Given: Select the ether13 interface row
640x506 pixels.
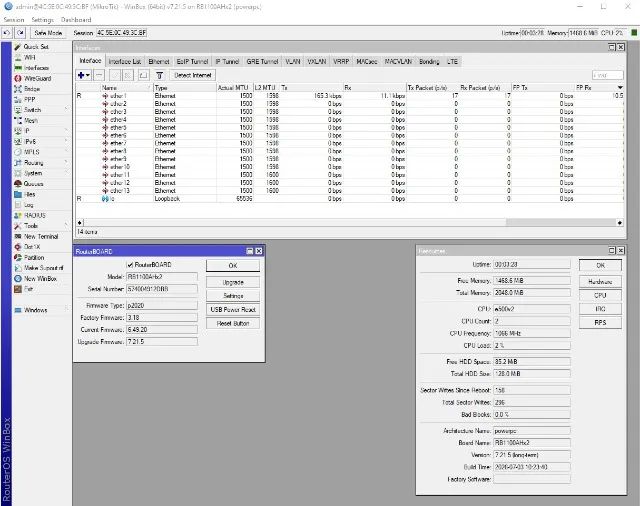Looking at the screenshot, I should click(x=349, y=191).
